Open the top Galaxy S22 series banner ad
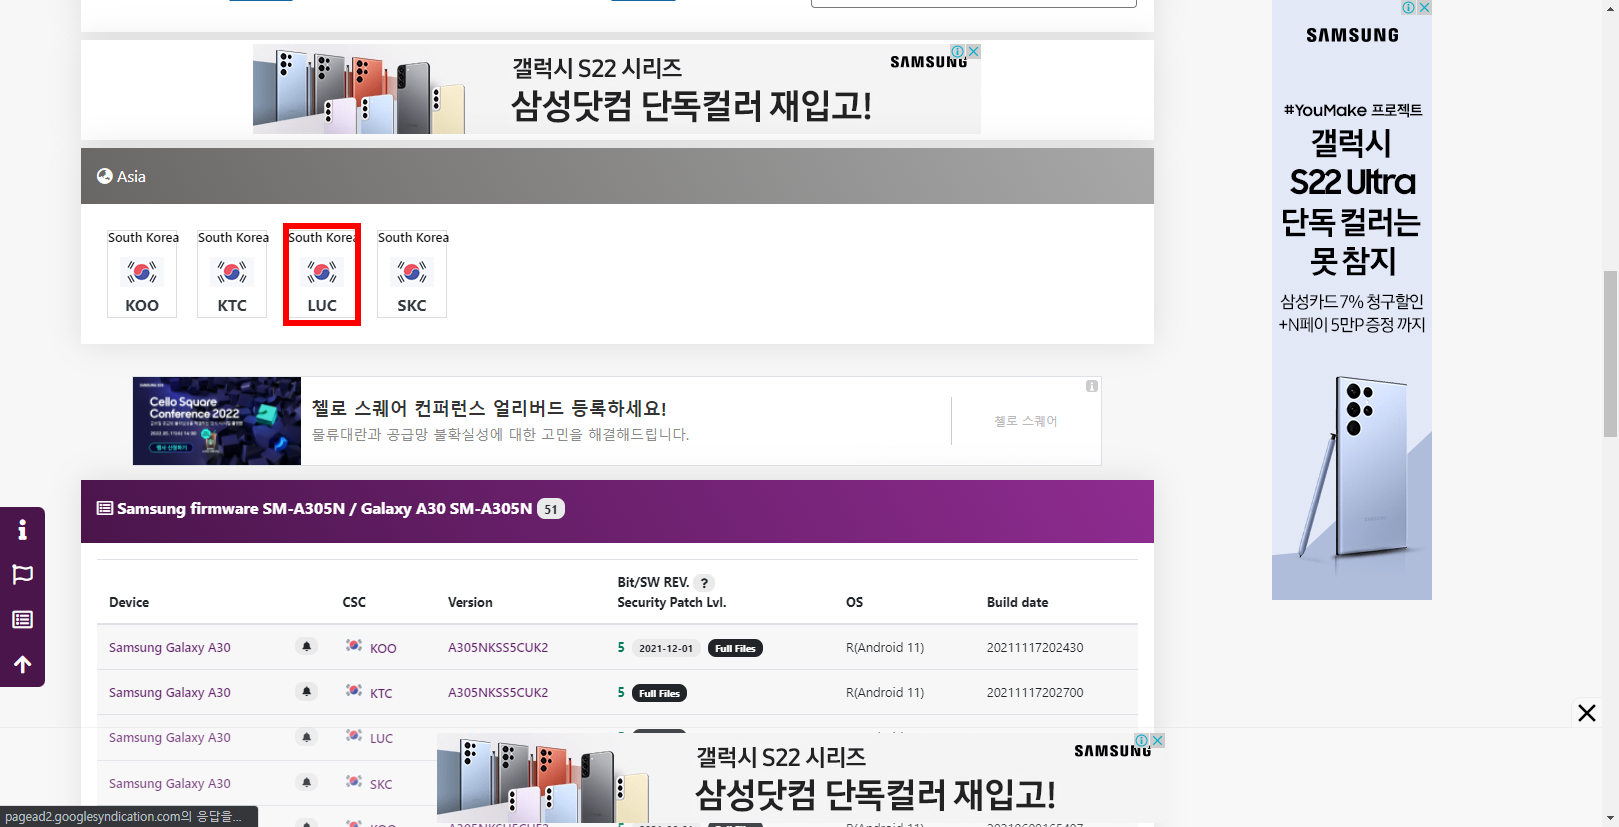 (617, 89)
